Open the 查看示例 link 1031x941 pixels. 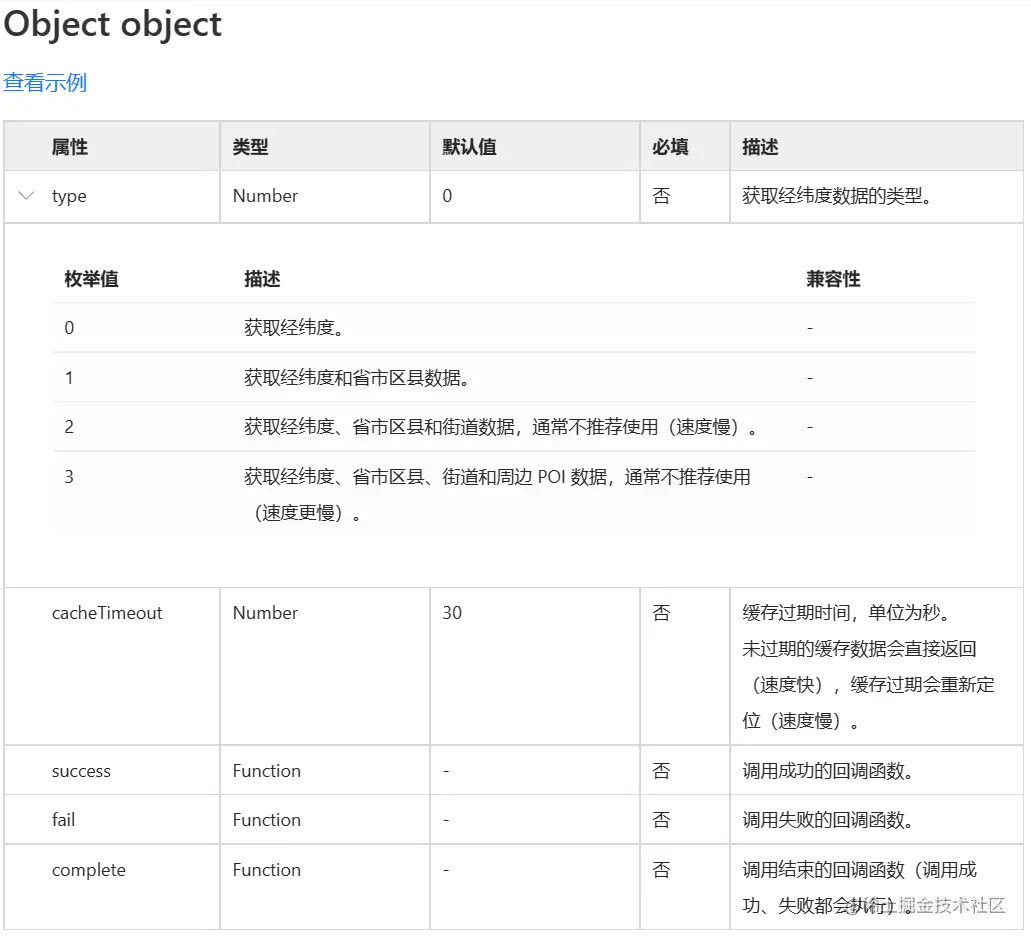point(45,82)
